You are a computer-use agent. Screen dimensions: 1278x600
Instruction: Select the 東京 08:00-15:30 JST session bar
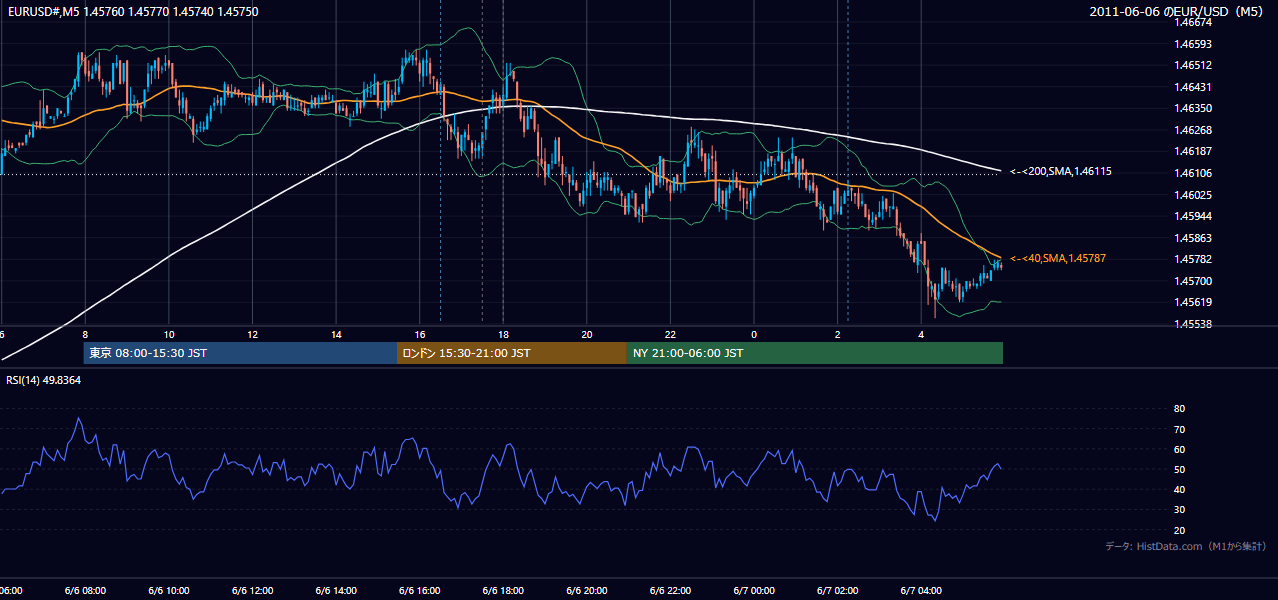(240, 353)
